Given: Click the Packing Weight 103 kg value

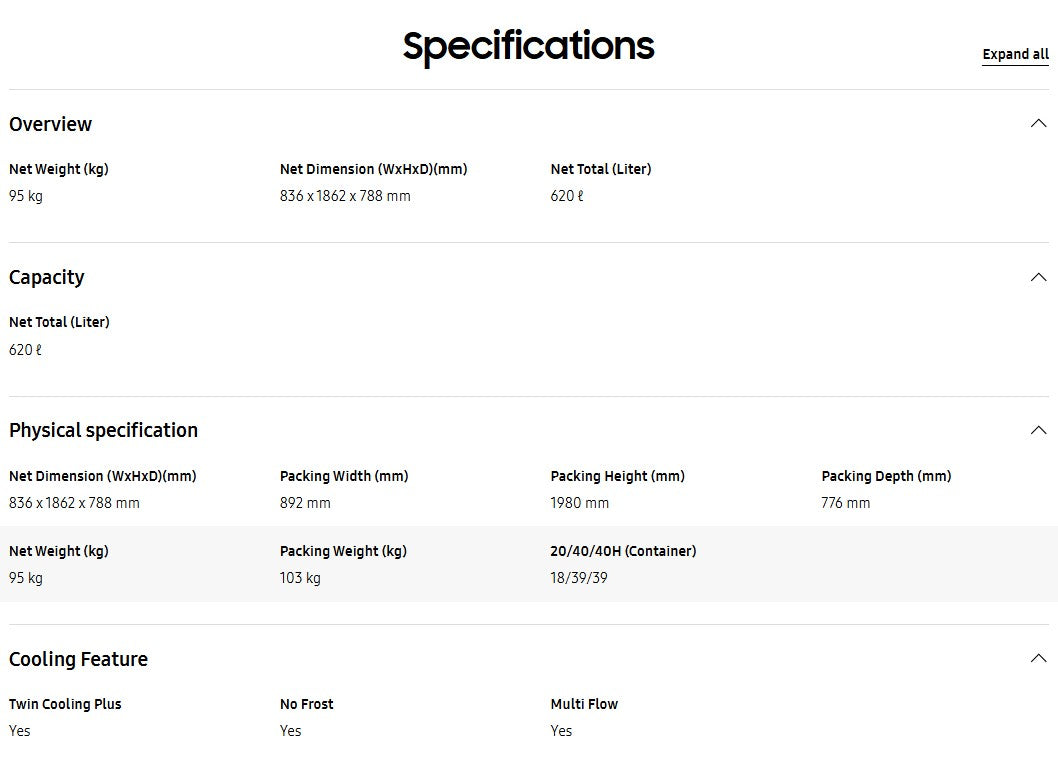Looking at the screenshot, I should pos(300,578).
